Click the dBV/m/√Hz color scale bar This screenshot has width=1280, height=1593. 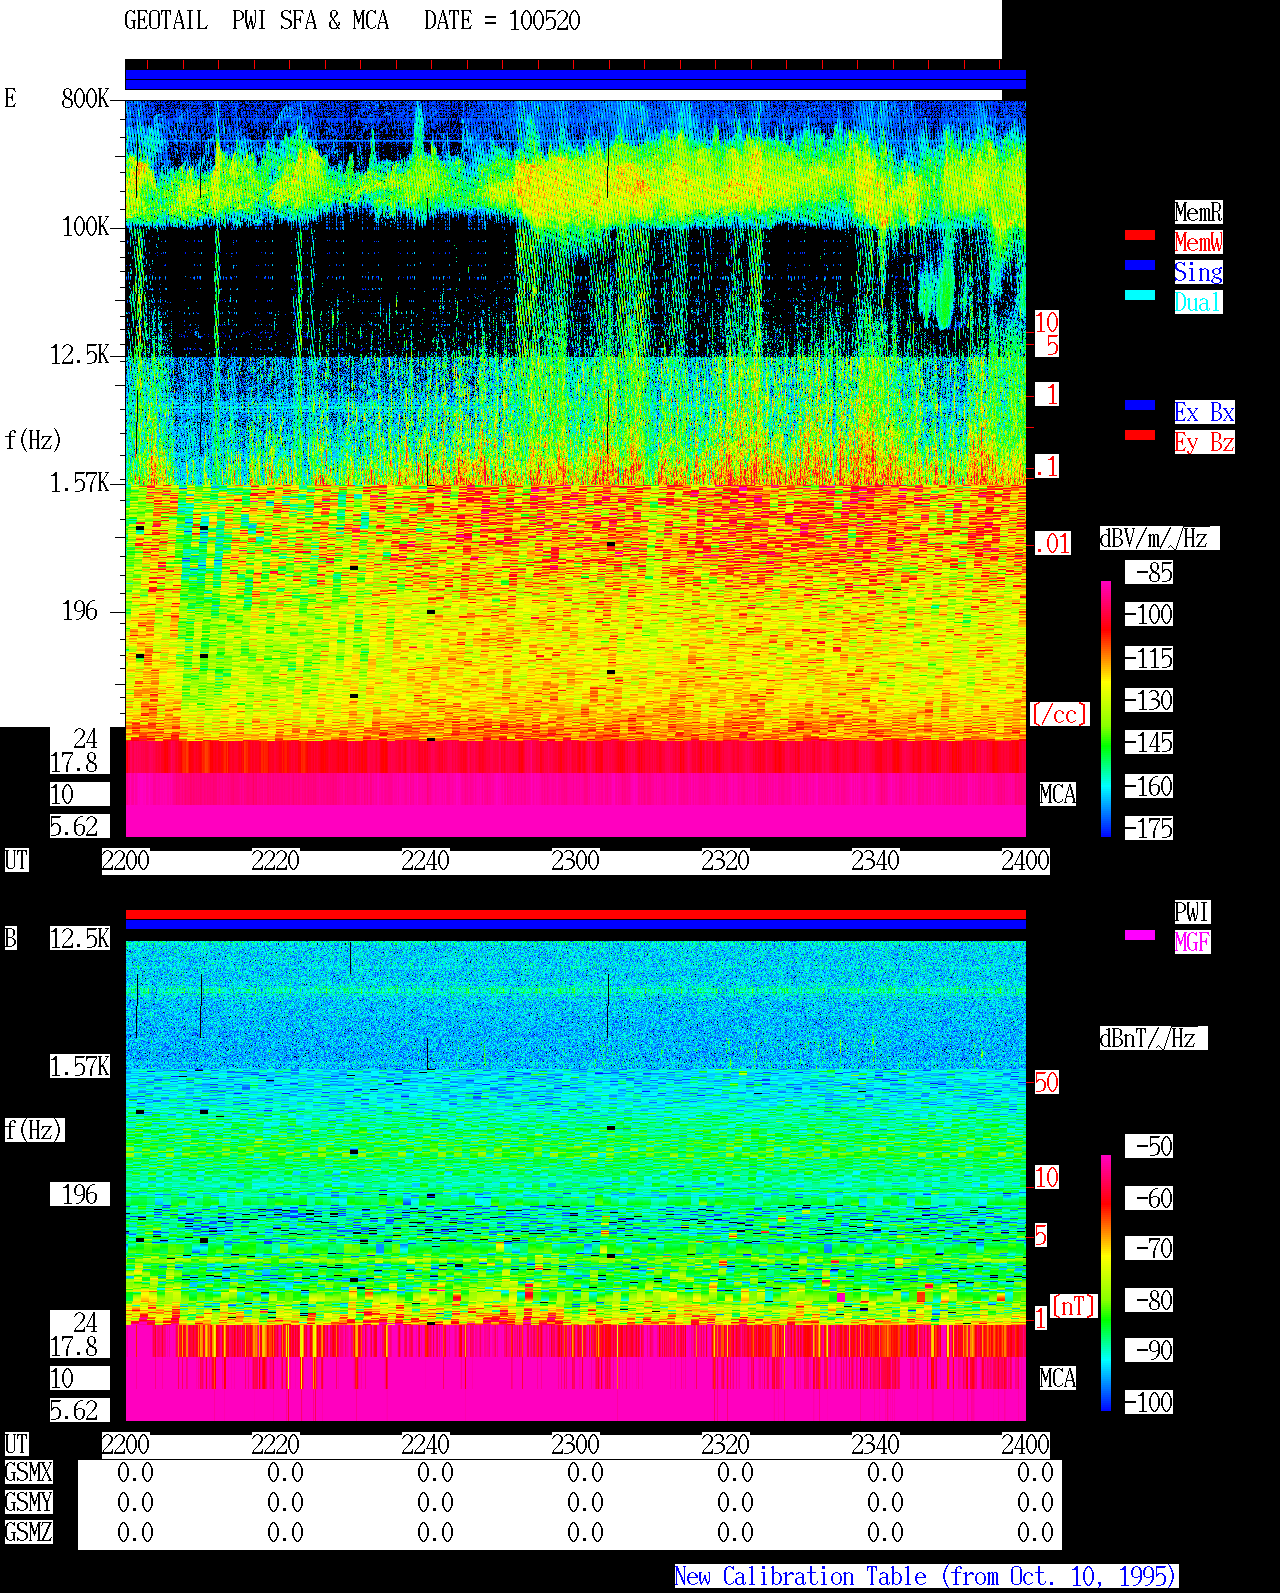coord(1106,708)
